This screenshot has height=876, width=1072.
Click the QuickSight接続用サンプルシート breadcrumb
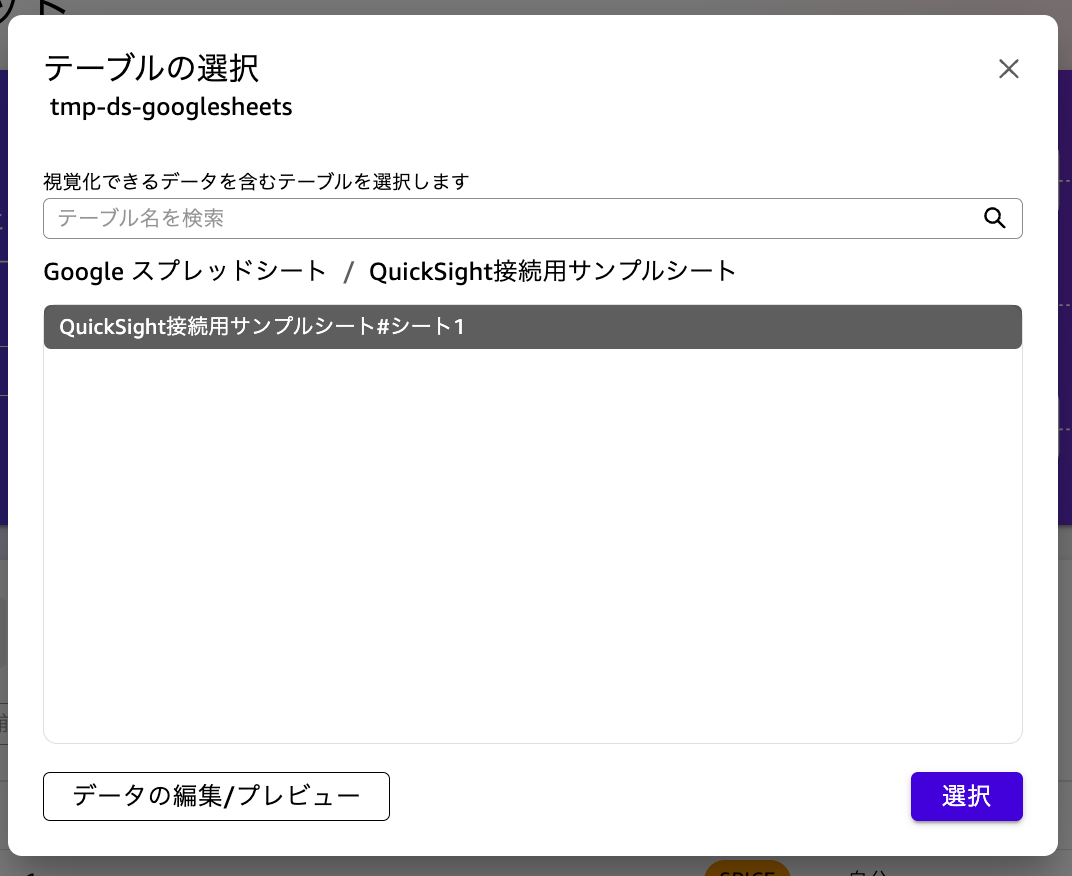552,270
